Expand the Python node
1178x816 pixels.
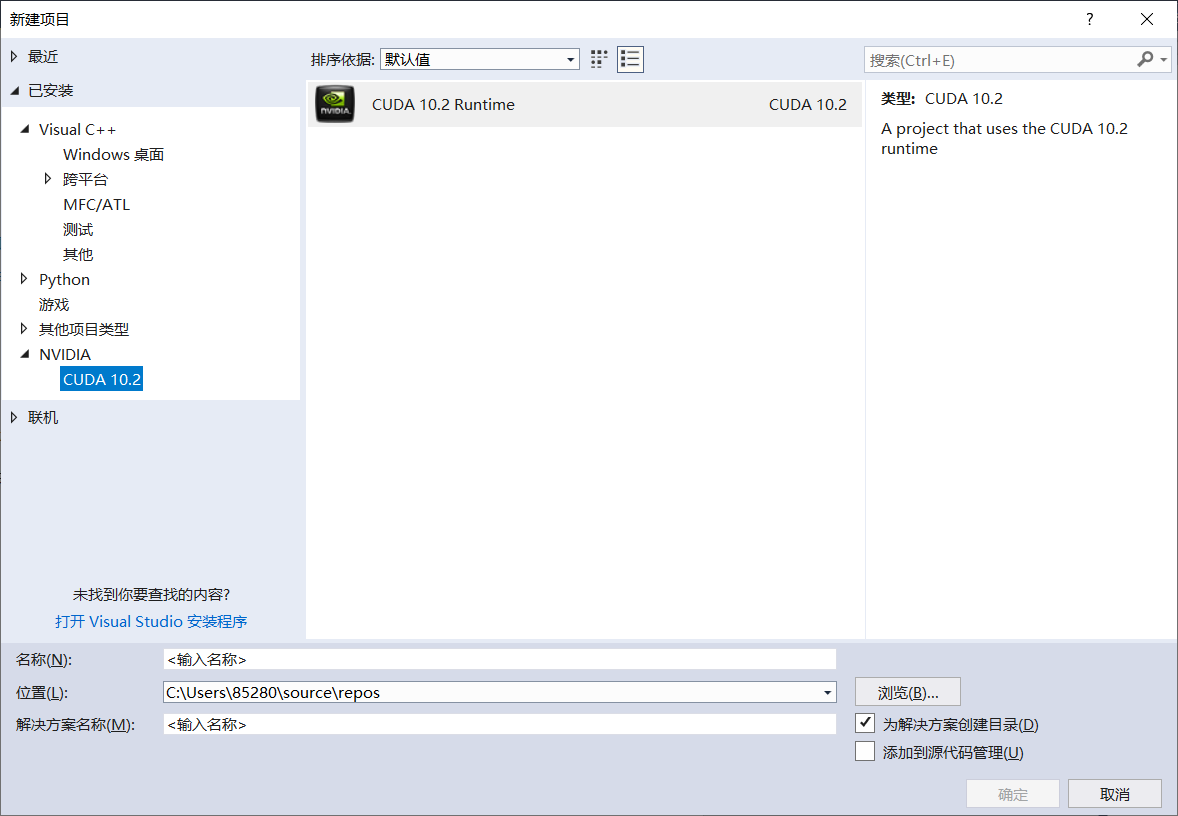24,279
